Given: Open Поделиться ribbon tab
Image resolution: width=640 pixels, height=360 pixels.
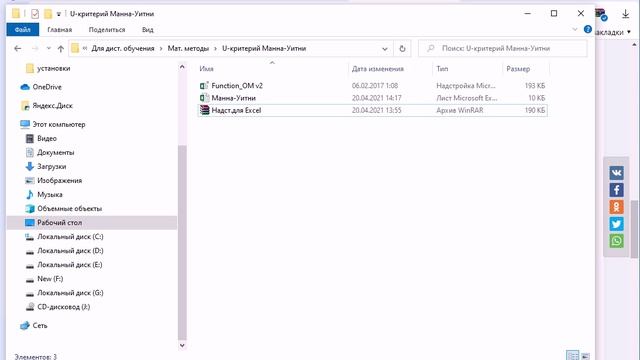Looking at the screenshot, I should coord(107,29).
